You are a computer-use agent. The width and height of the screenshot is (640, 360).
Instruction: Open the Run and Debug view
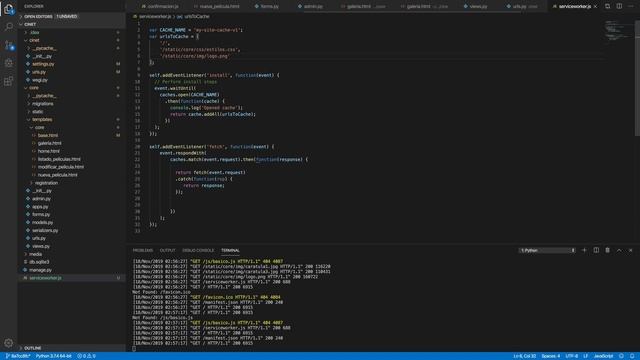(x=9, y=63)
